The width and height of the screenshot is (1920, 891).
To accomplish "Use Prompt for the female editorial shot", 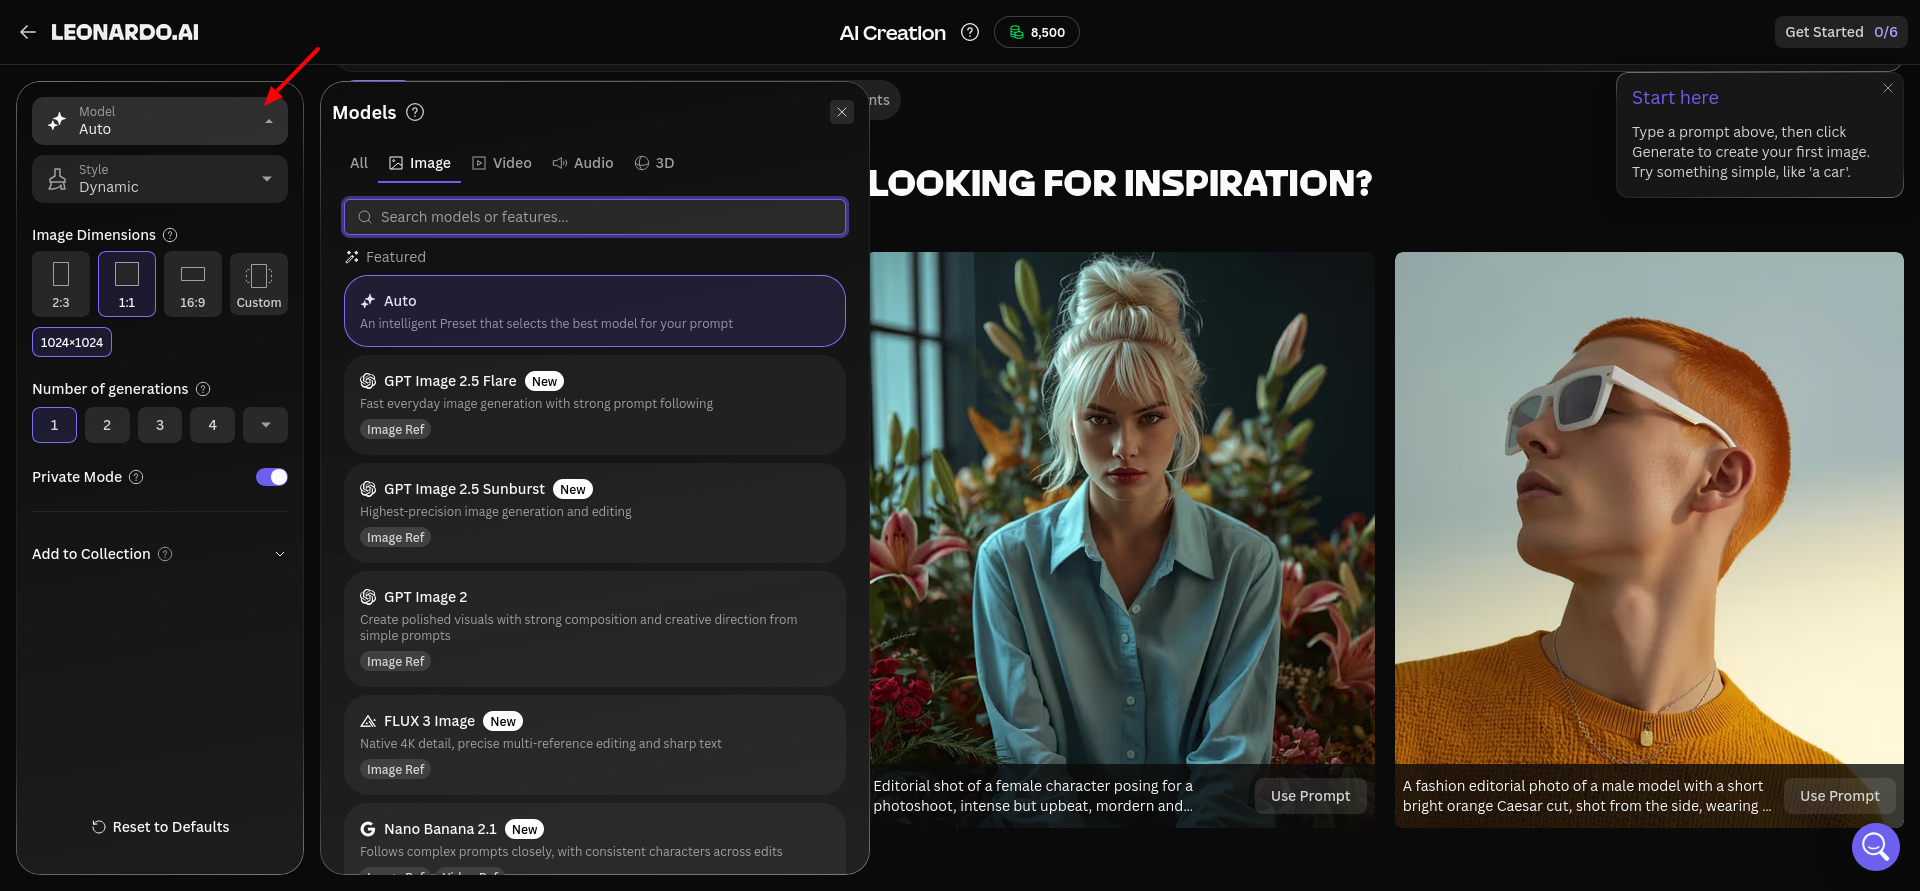I will (1310, 796).
